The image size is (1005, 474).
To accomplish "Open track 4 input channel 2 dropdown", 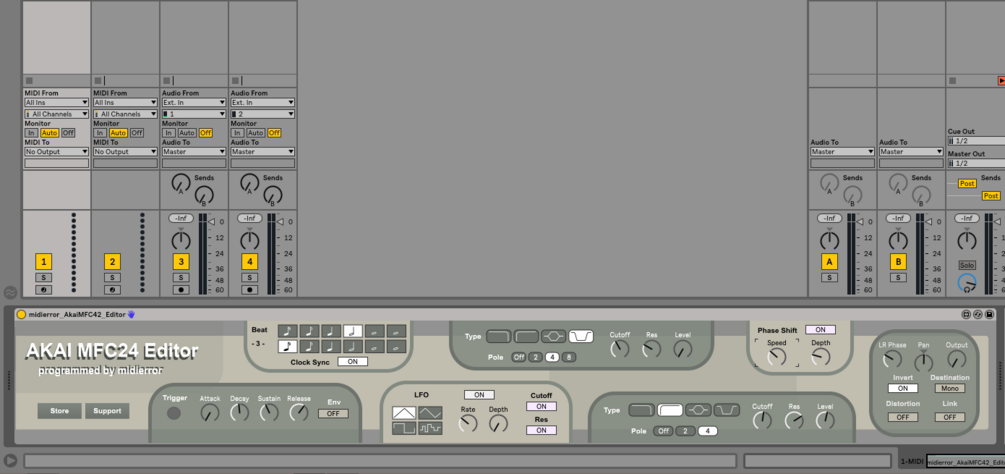I will click(262, 114).
